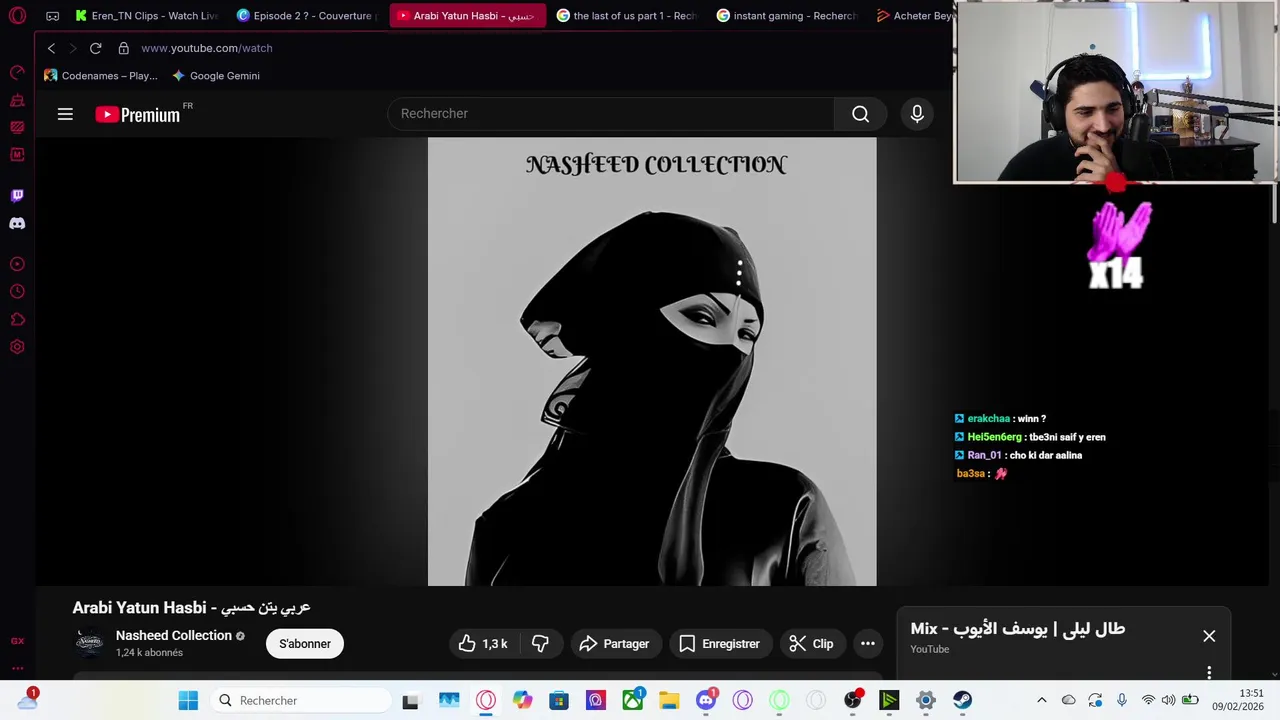
Task: View site info via padlock icon
Action: point(123,48)
